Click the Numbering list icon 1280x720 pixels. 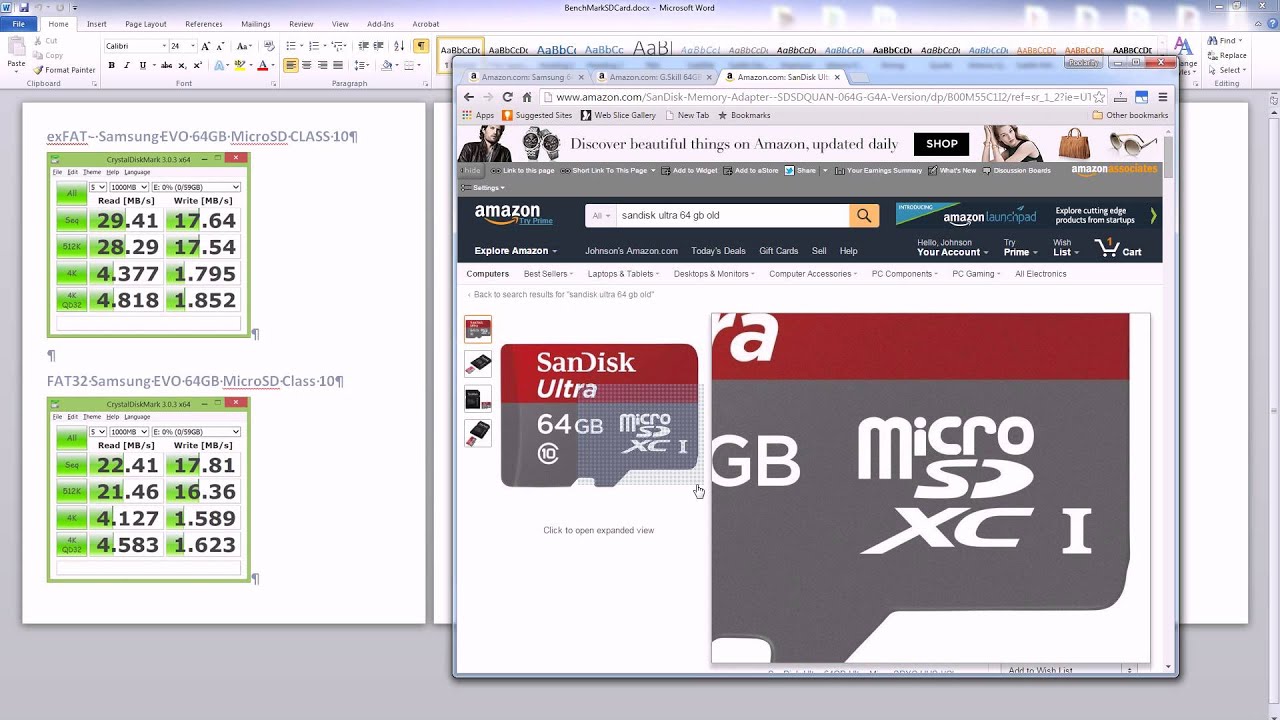coord(314,46)
